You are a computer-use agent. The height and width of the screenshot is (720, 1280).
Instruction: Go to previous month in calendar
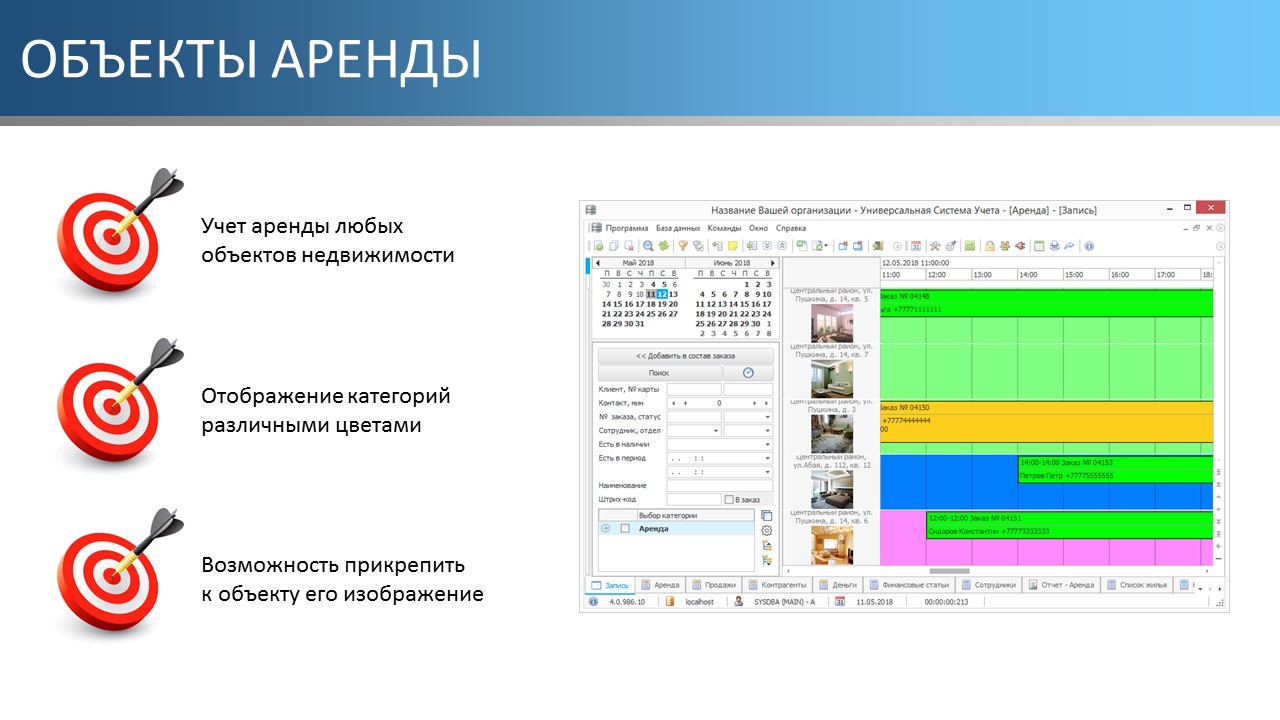coord(598,262)
